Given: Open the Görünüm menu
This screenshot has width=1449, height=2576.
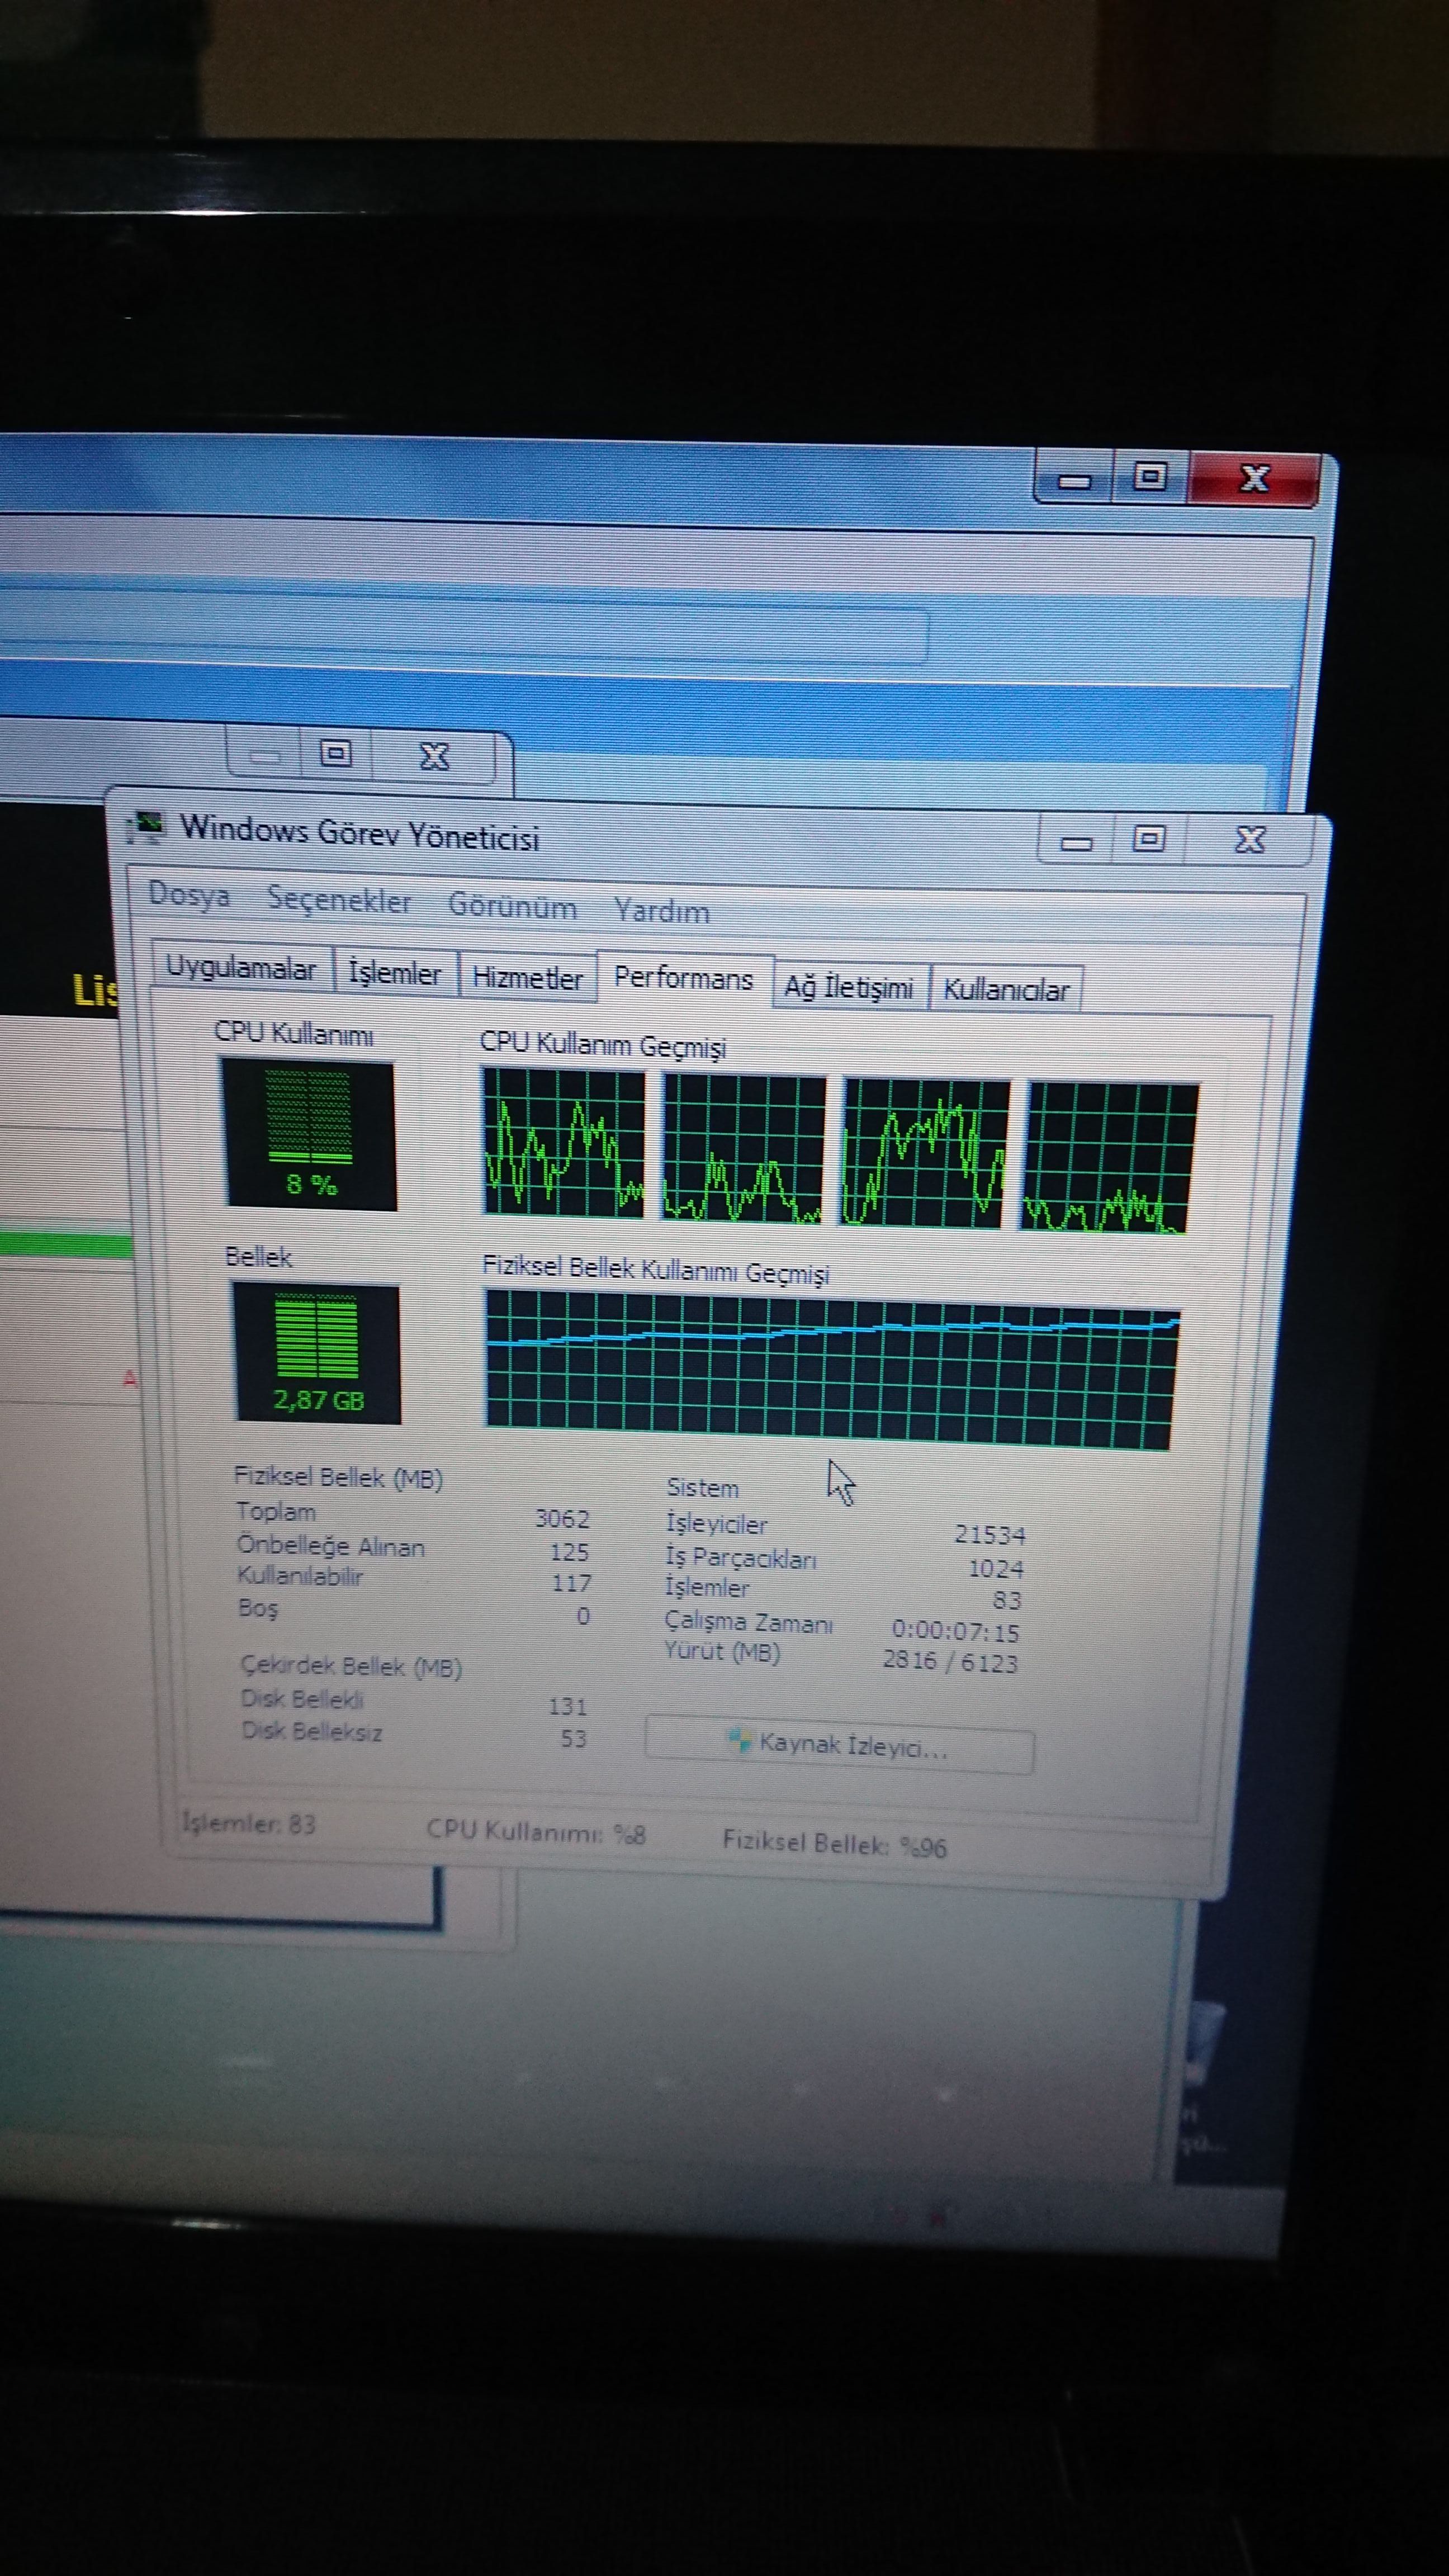Looking at the screenshot, I should coord(512,906).
